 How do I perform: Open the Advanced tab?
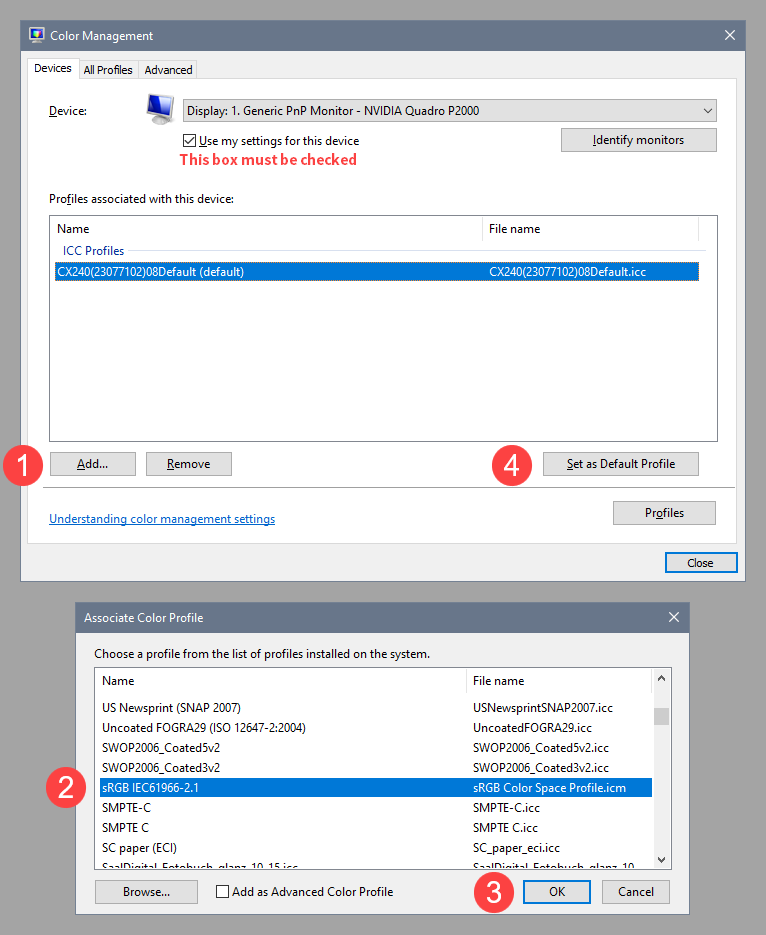pos(168,70)
